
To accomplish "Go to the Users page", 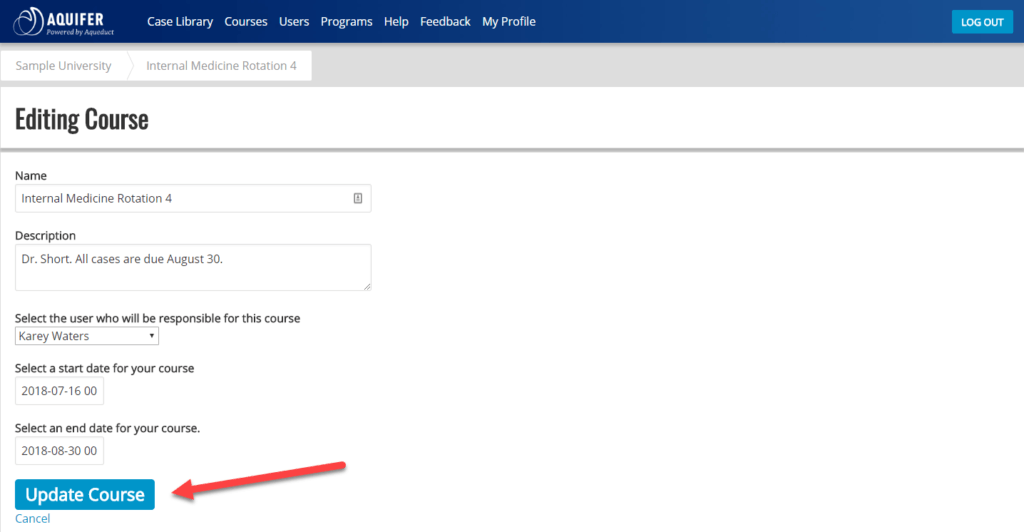I will coord(294,22).
